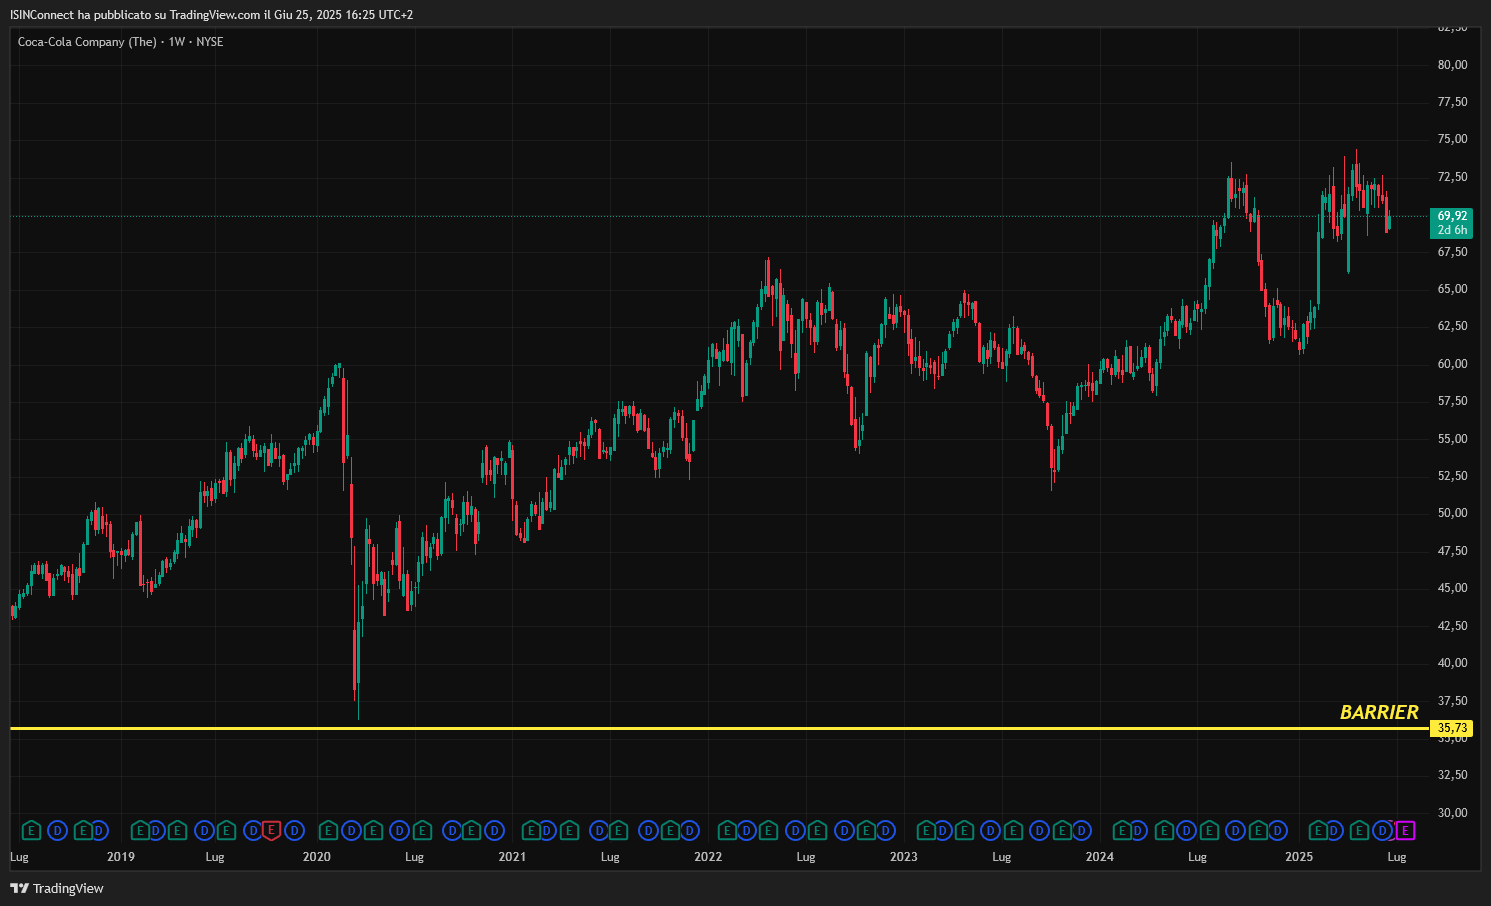The image size is (1491, 906).
Task: Click the leftmost green E earnings marker
Action: click(31, 830)
